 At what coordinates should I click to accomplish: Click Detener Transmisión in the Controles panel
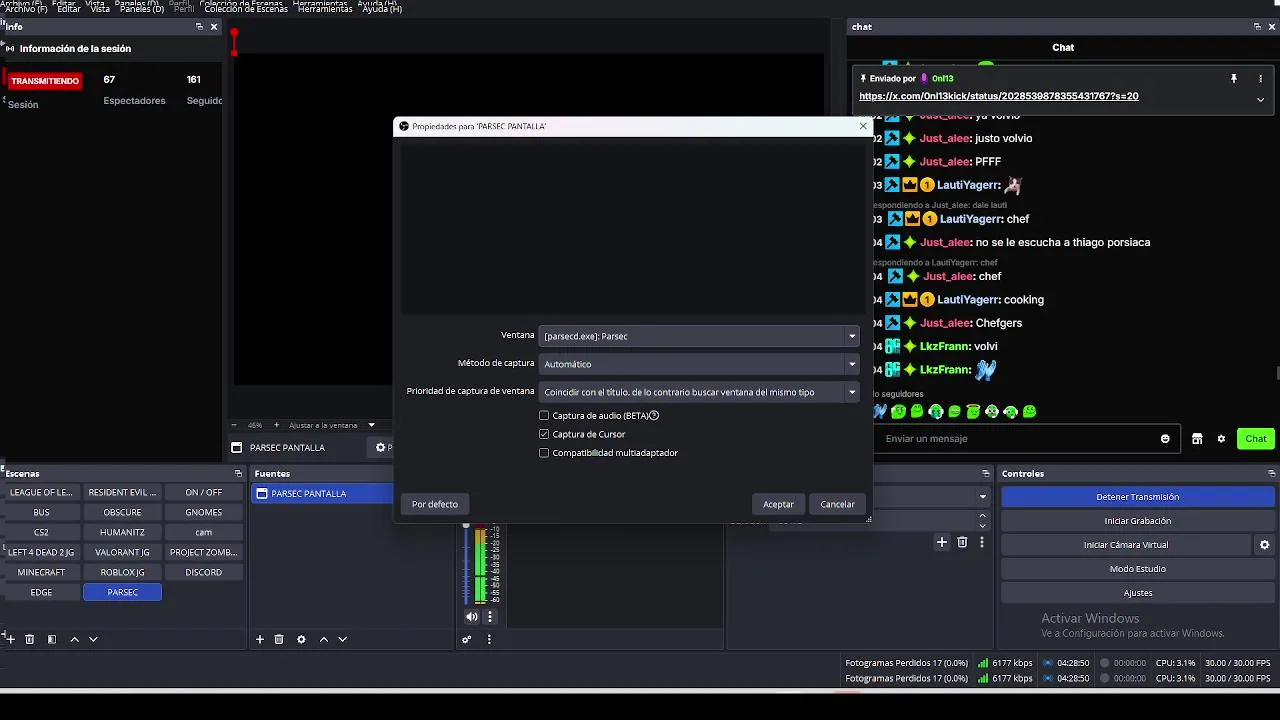[1137, 497]
